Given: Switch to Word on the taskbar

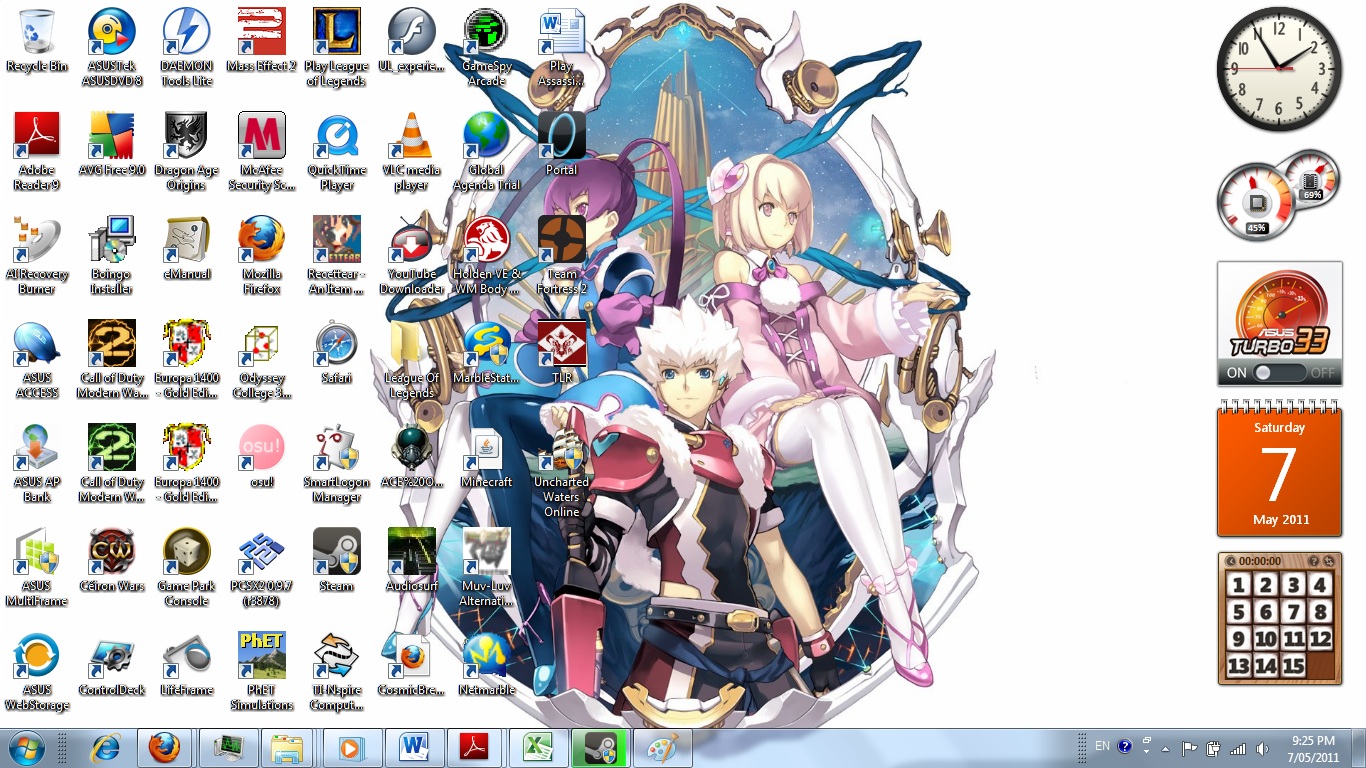Looking at the screenshot, I should point(412,748).
